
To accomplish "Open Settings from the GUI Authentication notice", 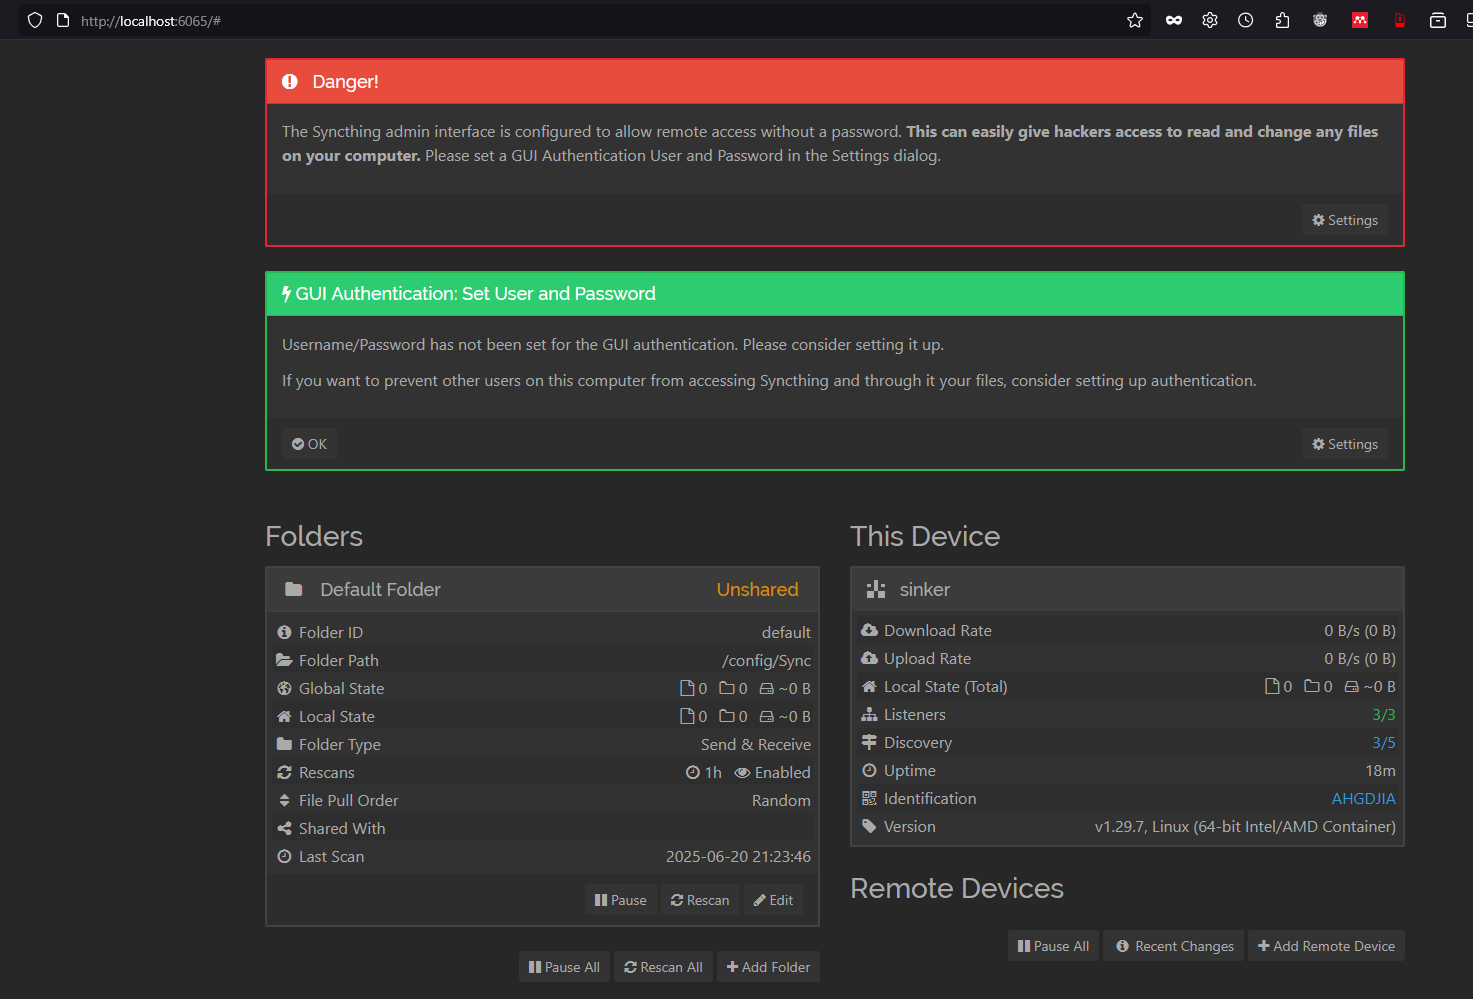I will tap(1345, 444).
